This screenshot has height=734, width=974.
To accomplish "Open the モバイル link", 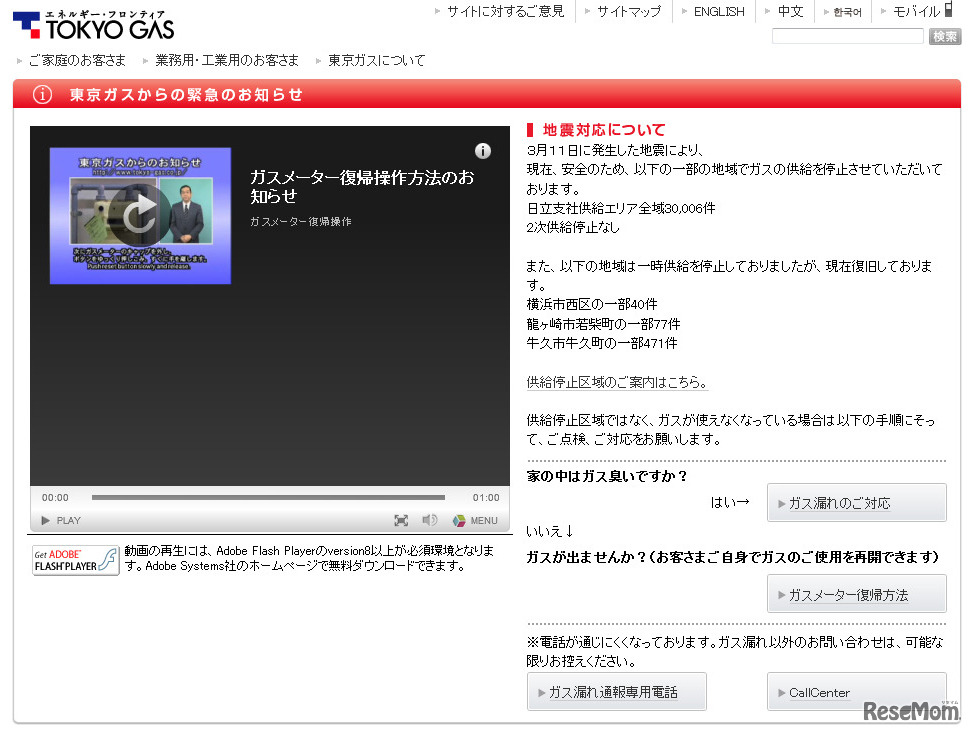I will point(916,11).
